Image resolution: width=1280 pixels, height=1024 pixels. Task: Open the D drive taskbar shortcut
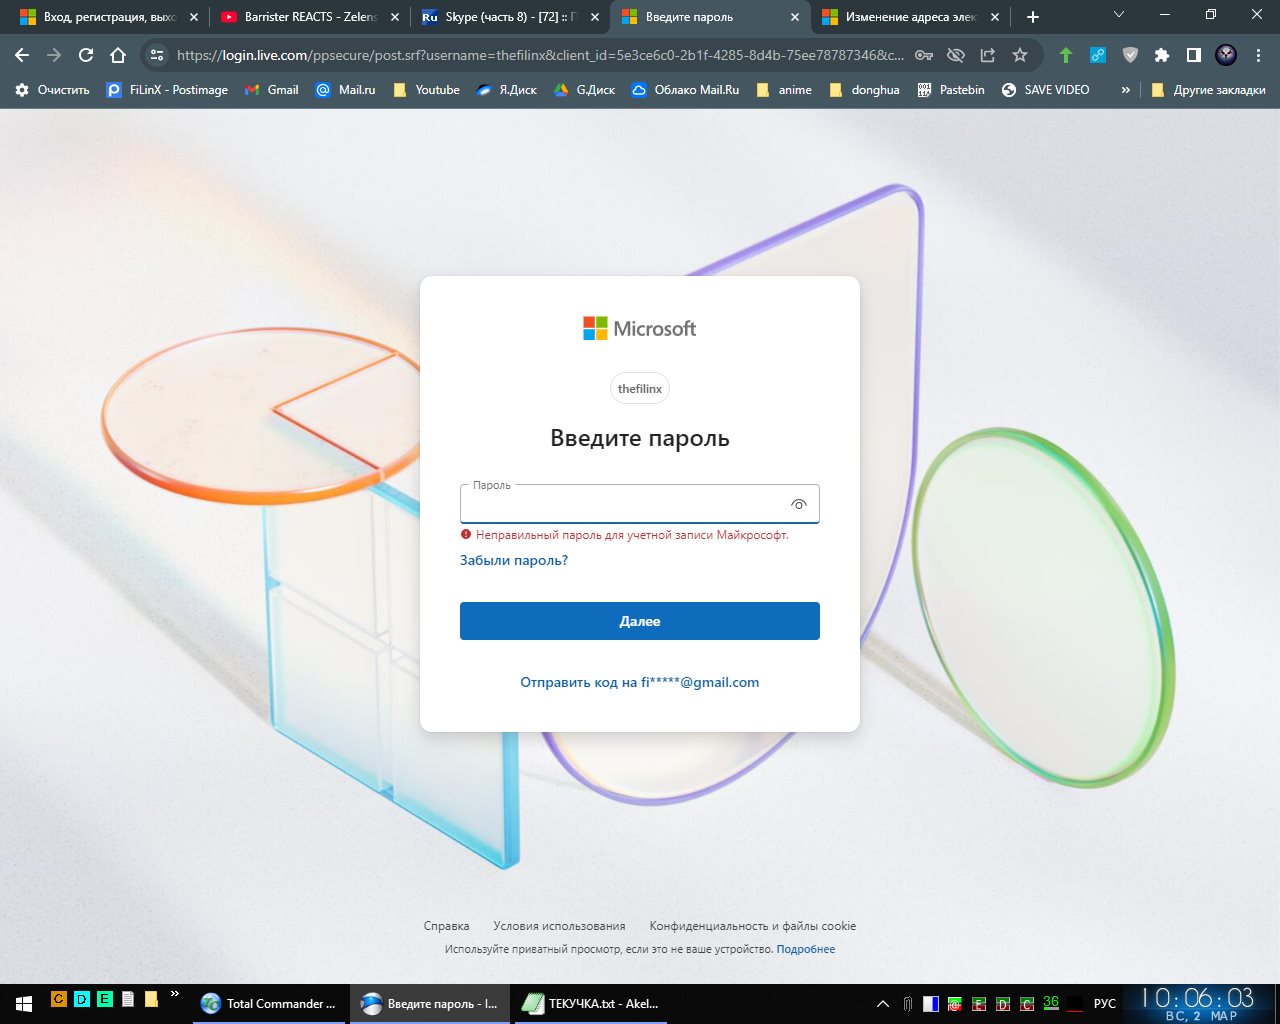click(81, 998)
